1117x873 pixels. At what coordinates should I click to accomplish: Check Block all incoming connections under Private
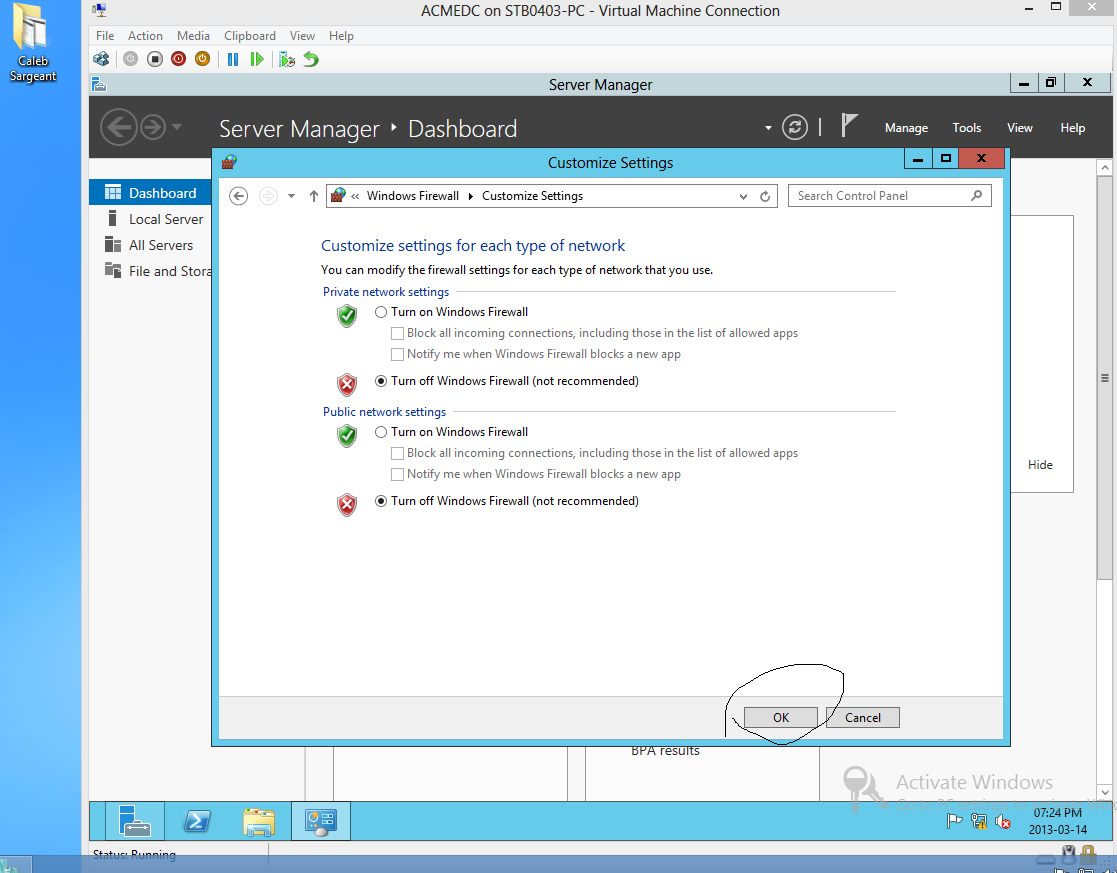pos(398,334)
